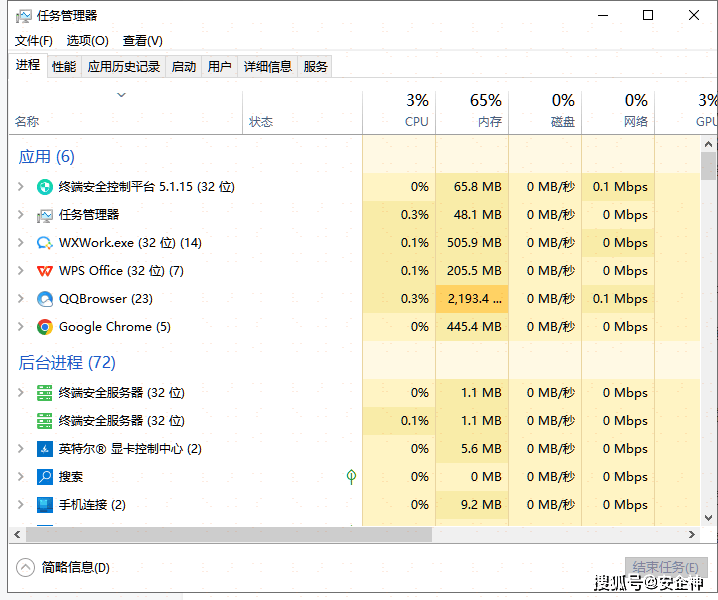Collapse to 简略信息 view using the arrow button

(x=25, y=567)
